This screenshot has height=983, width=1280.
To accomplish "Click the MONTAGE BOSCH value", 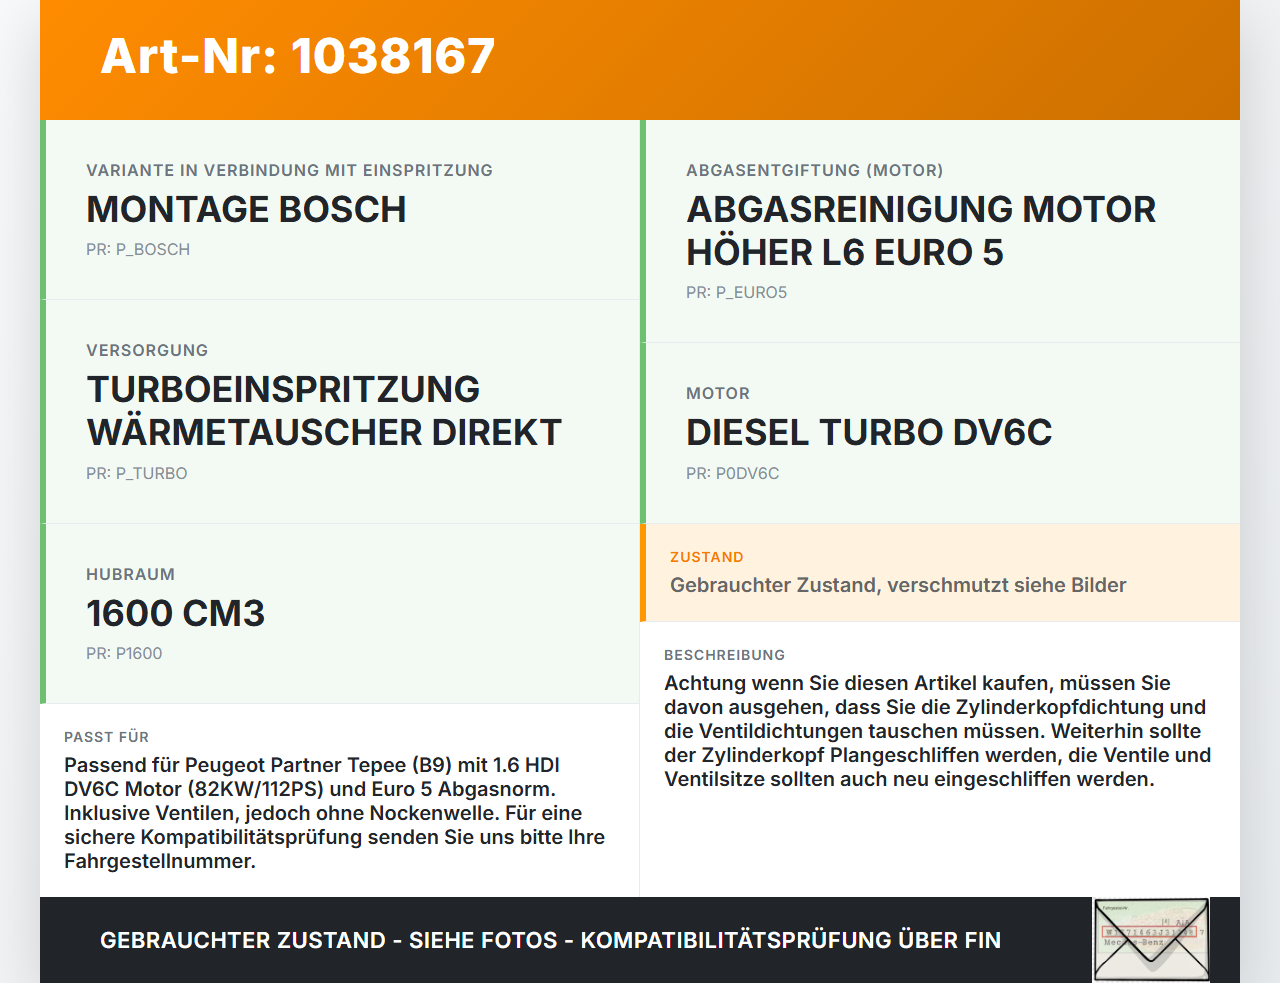I will point(246,209).
